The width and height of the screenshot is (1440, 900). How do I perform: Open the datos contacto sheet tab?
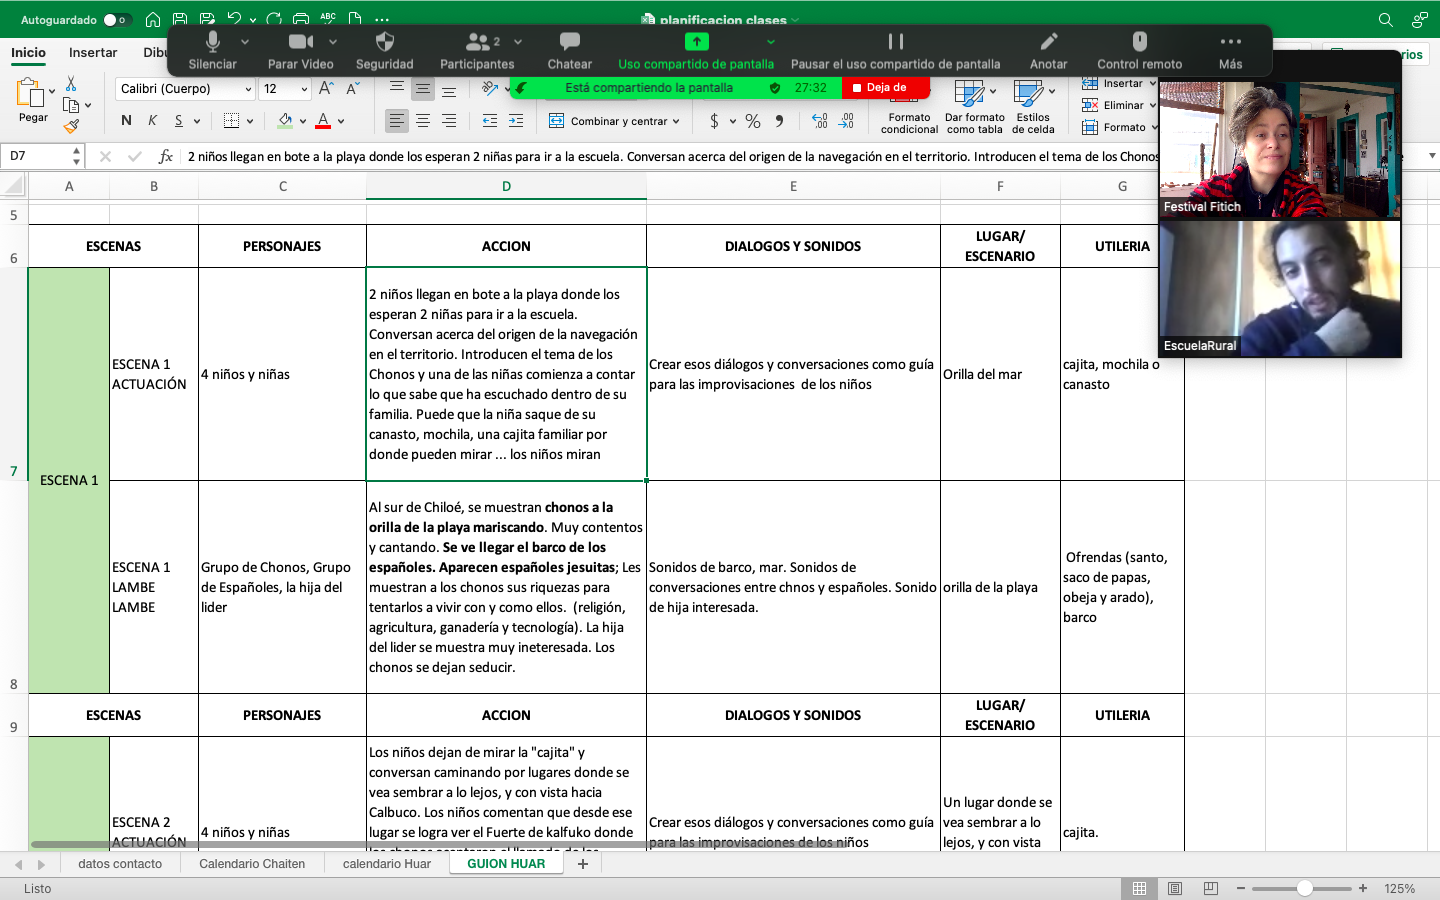(120, 864)
